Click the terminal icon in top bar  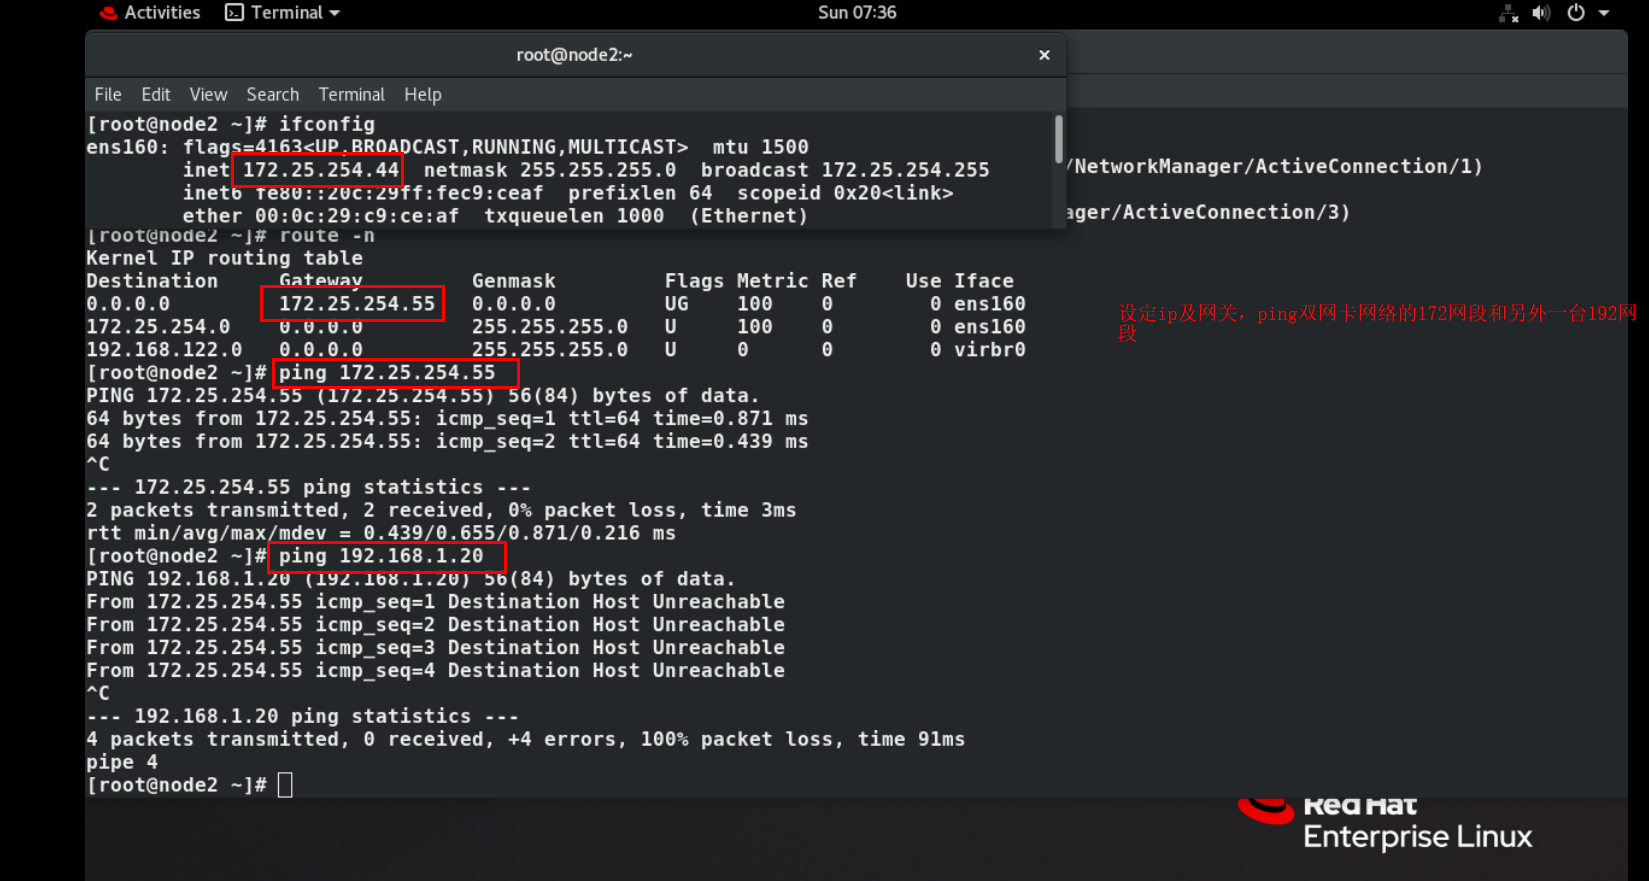234,13
